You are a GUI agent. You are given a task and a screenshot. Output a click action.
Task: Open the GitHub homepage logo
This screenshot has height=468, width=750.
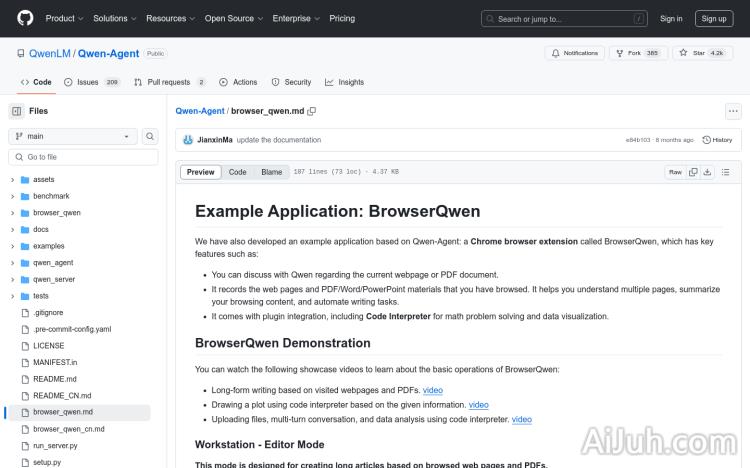pos(25,18)
